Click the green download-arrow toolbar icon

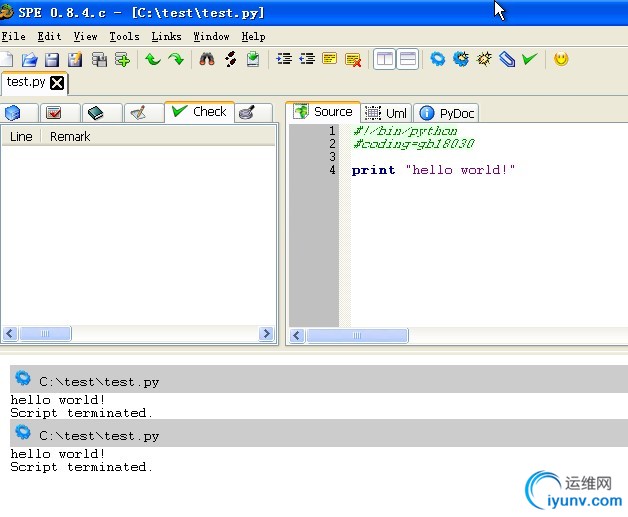(x=253, y=59)
